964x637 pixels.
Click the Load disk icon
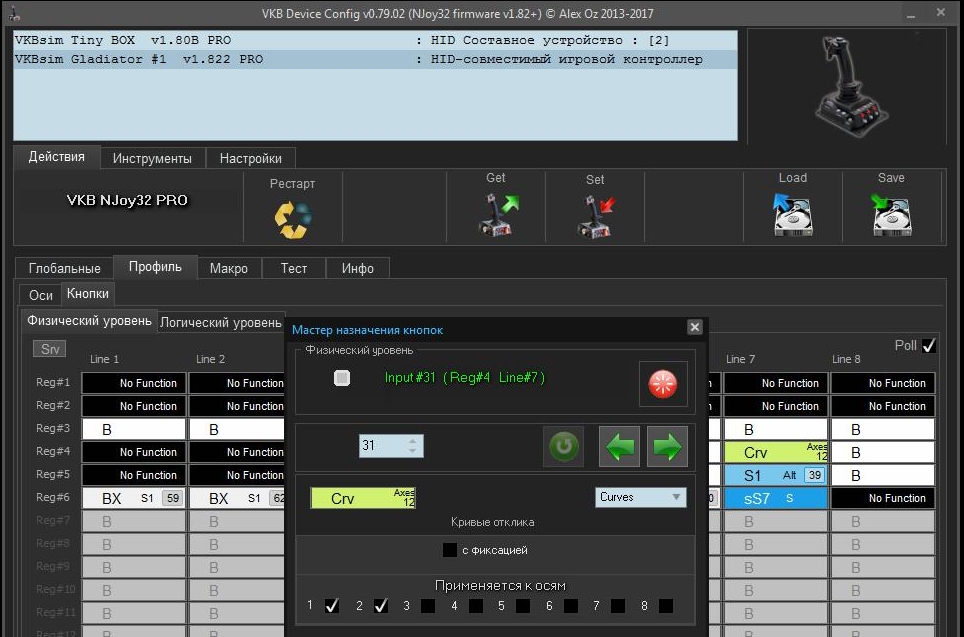793,215
